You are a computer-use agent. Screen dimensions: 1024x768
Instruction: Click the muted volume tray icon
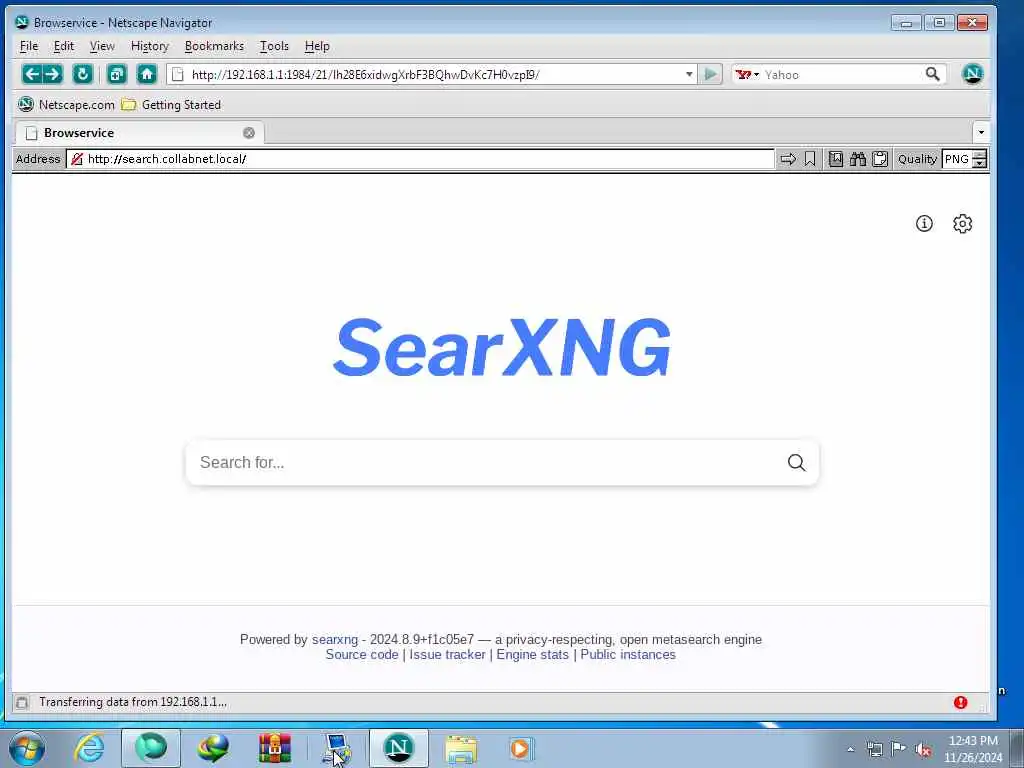[x=923, y=749]
